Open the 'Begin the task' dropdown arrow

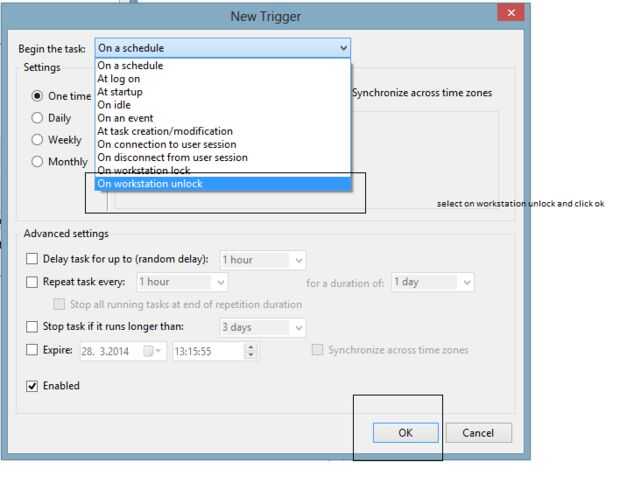[343, 48]
